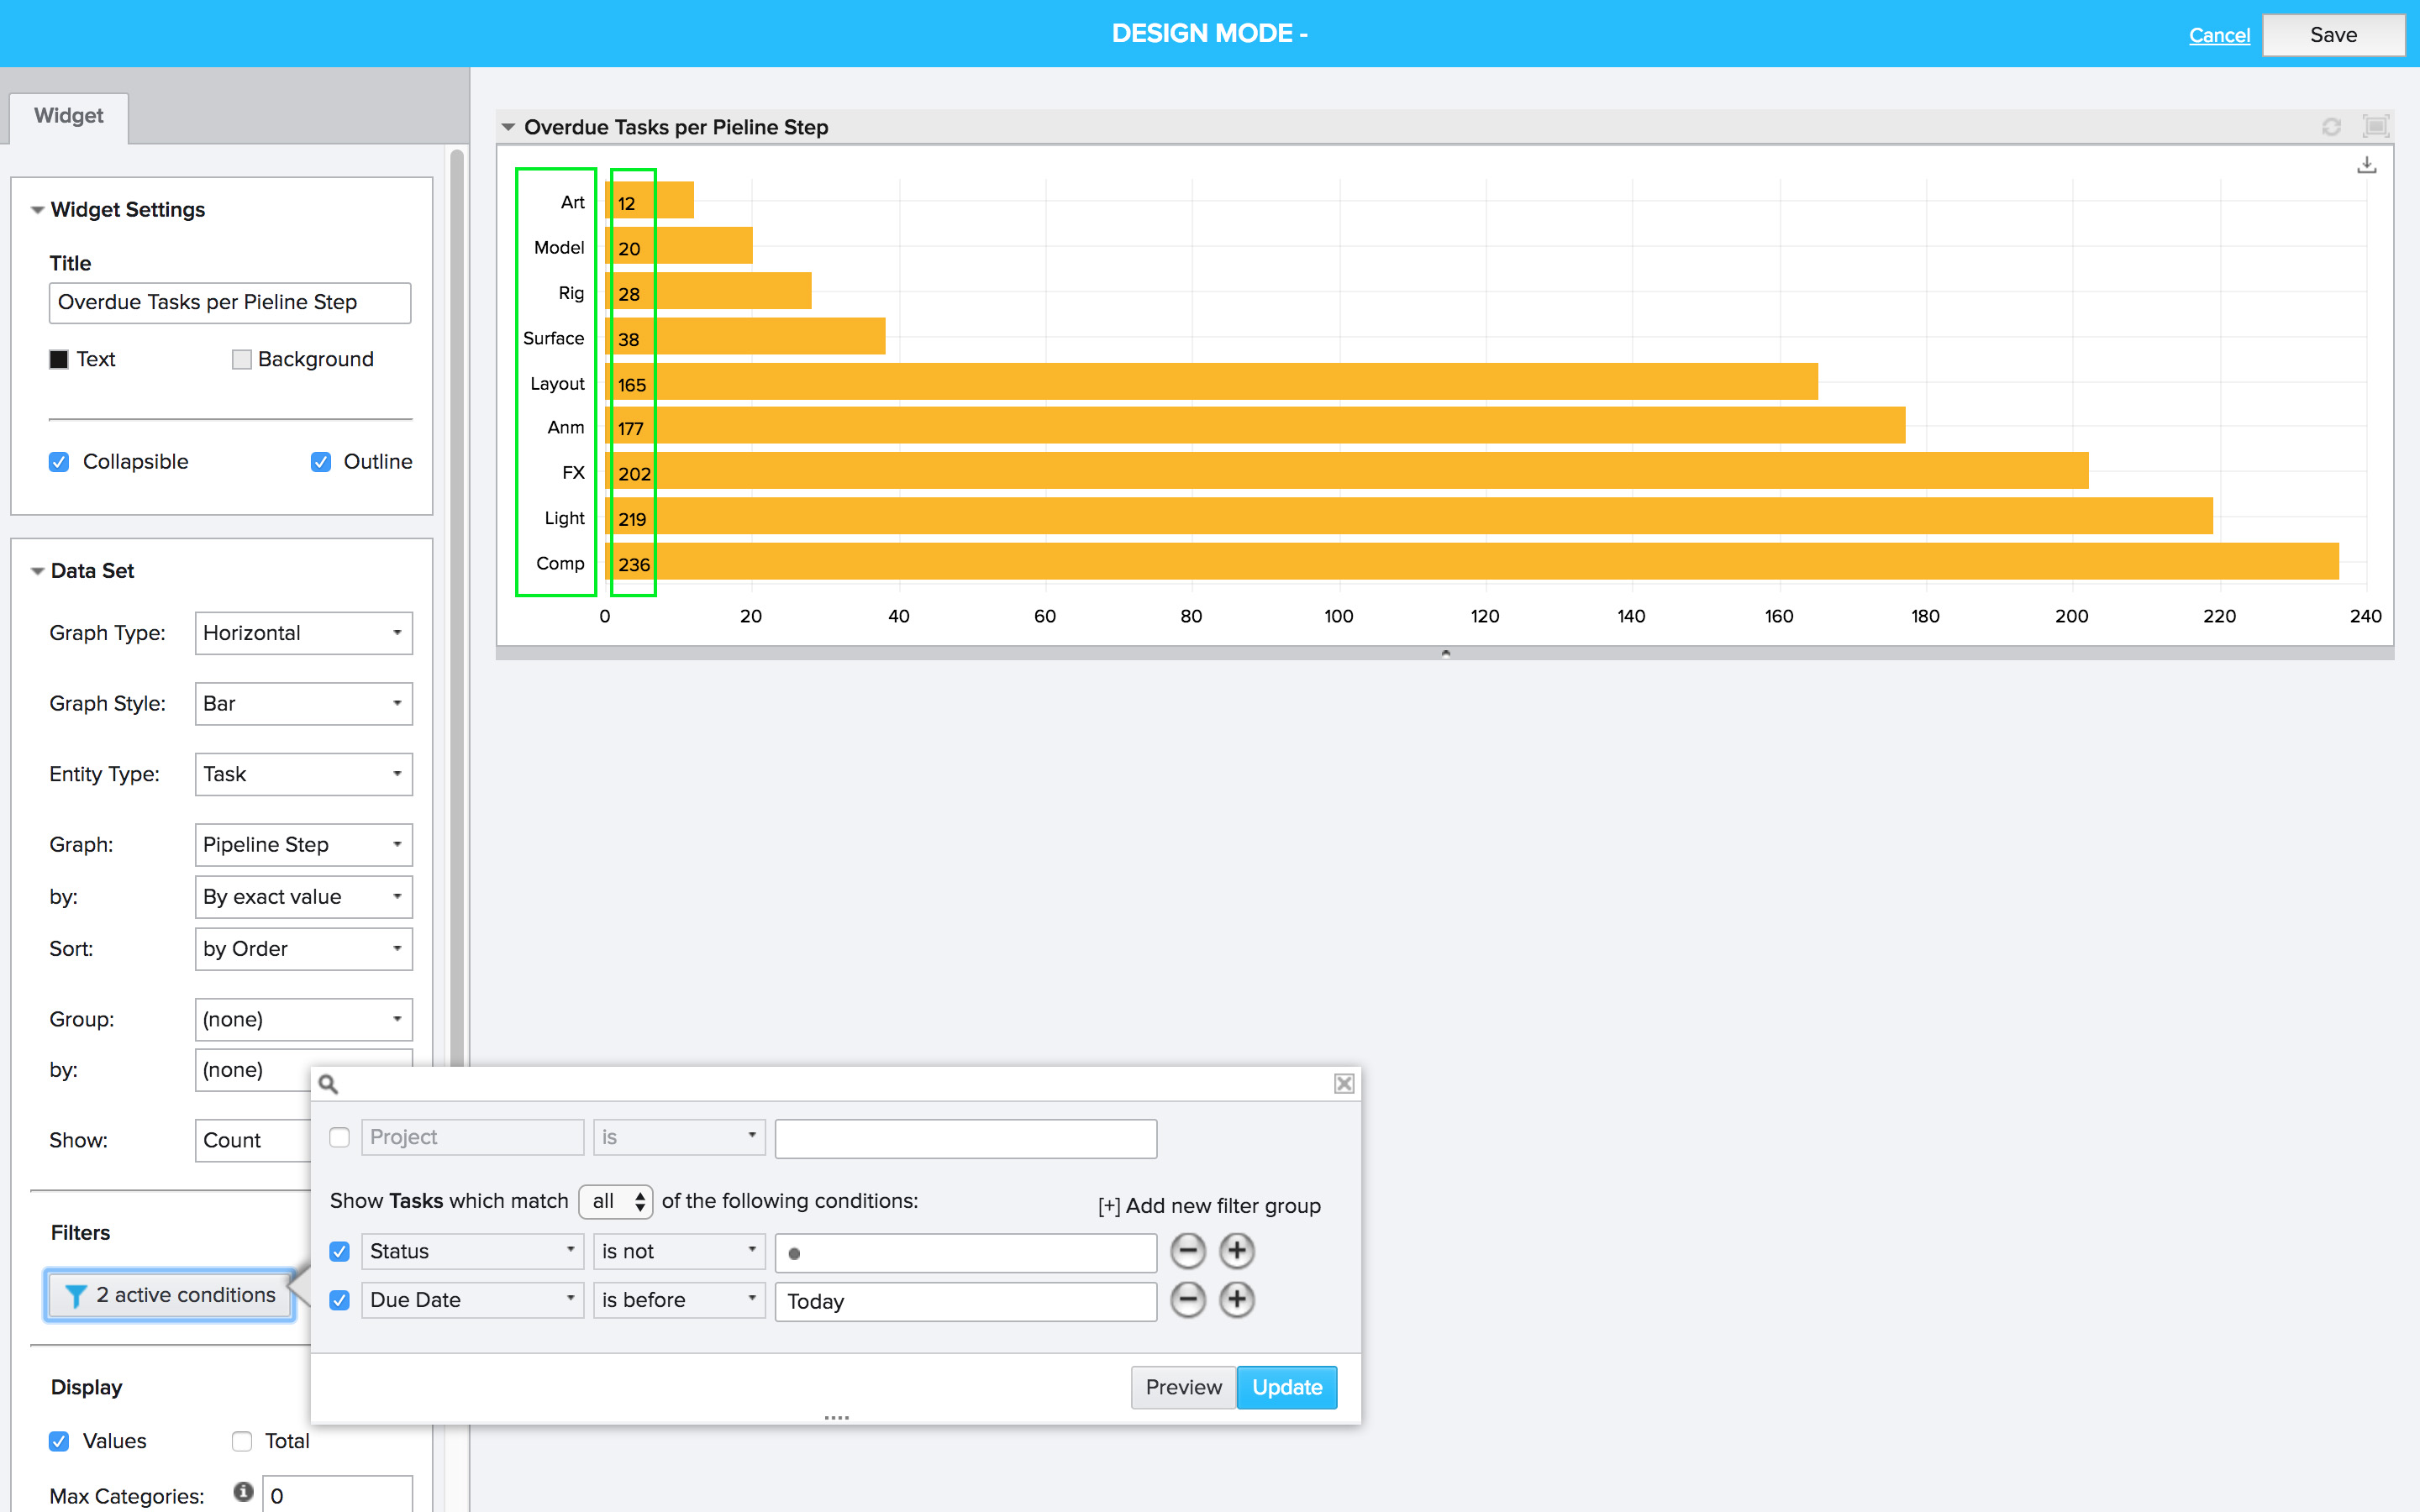
Task: Download the chart data
Action: point(2367,163)
